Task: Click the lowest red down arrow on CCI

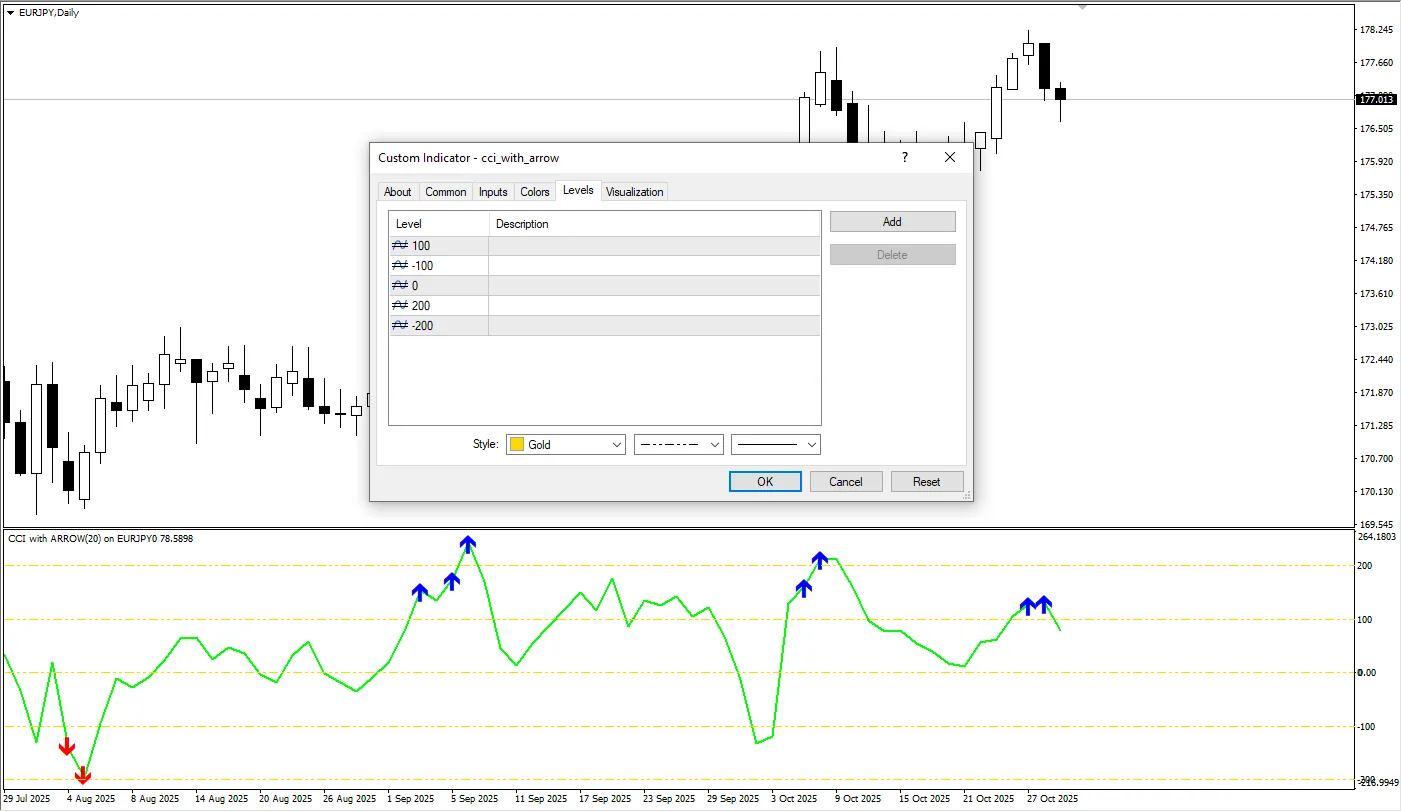Action: coord(83,775)
